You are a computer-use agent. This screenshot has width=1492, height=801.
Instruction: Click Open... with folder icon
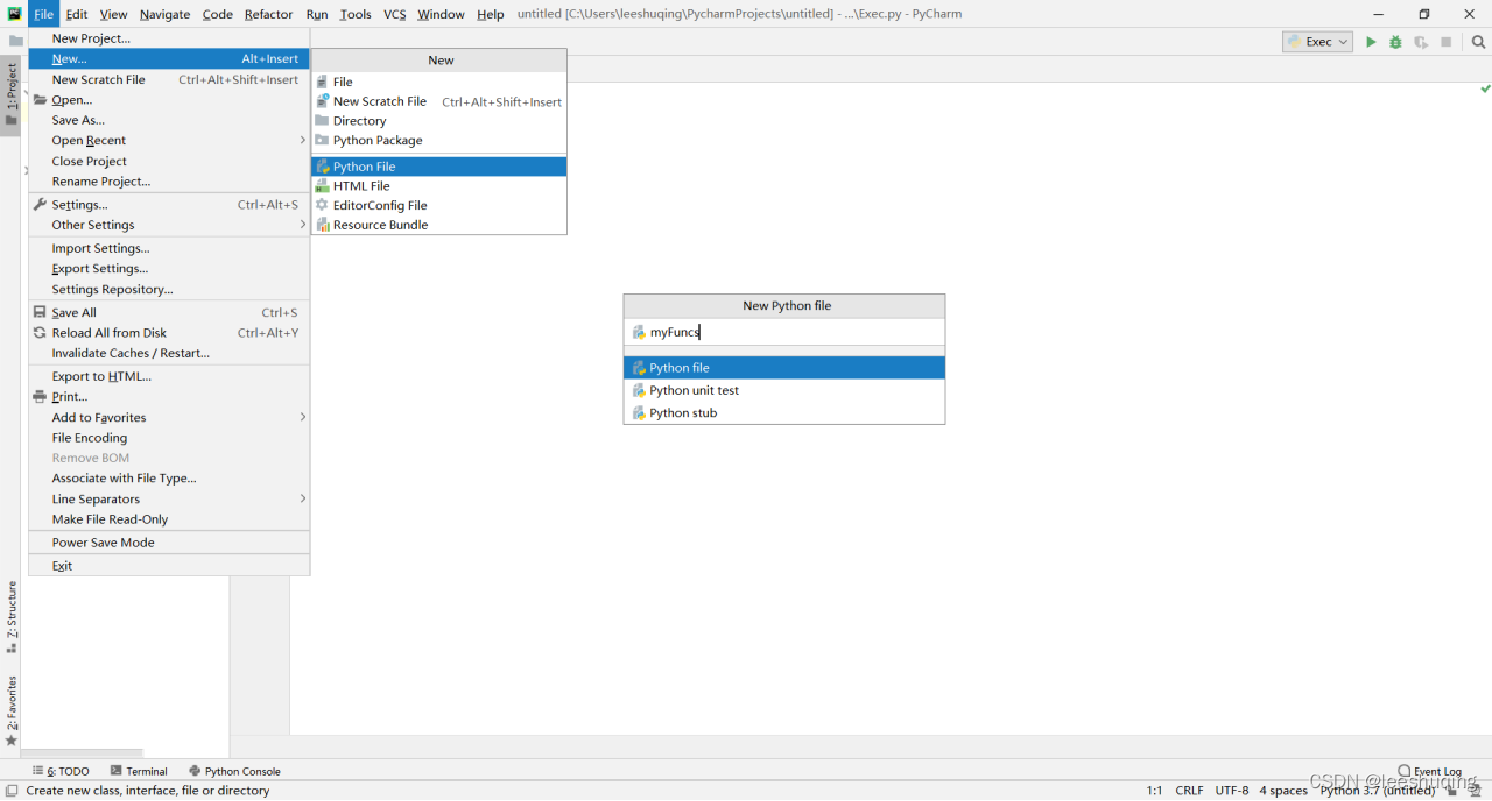tap(168, 100)
